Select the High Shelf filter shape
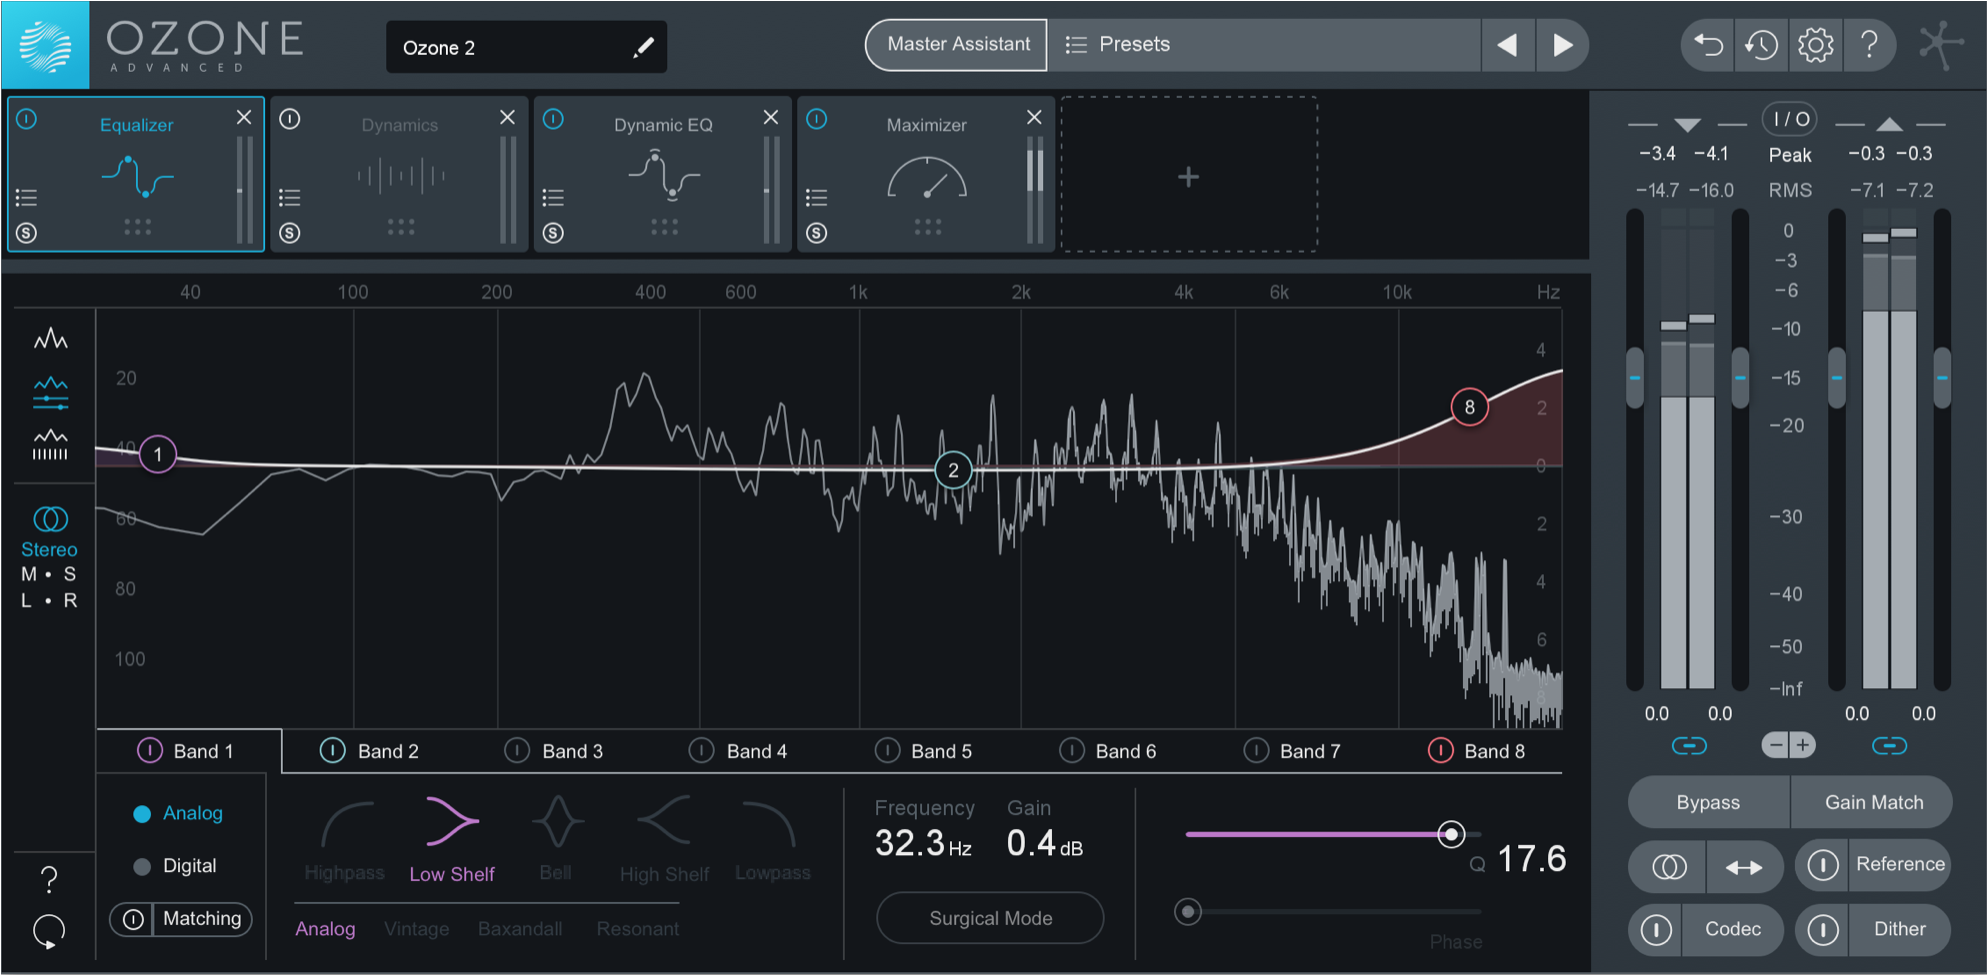The height and width of the screenshot is (976, 1988). pos(664,841)
